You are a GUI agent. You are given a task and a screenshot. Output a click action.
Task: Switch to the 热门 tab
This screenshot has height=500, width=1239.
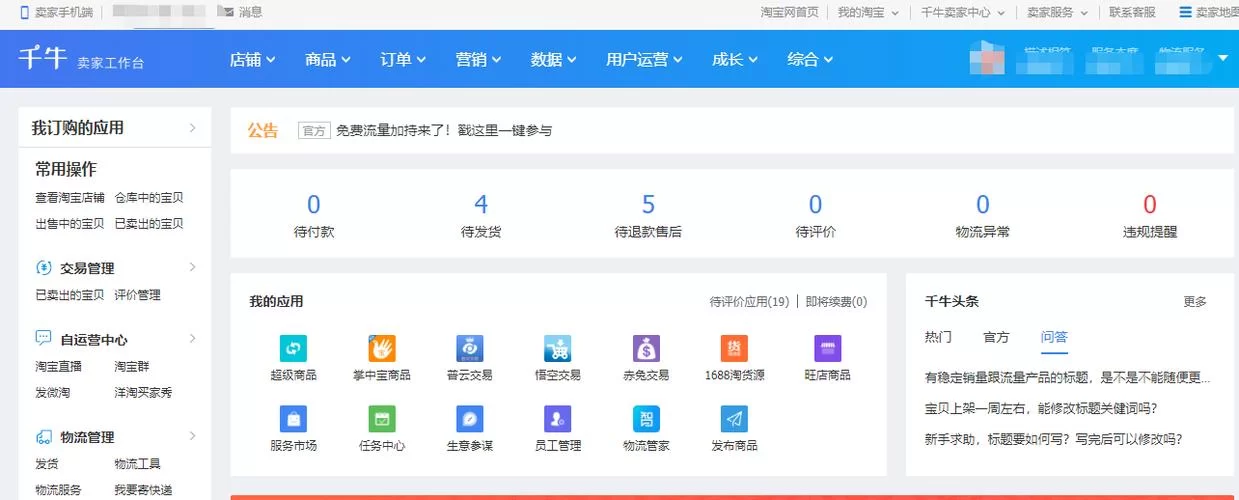click(938, 337)
